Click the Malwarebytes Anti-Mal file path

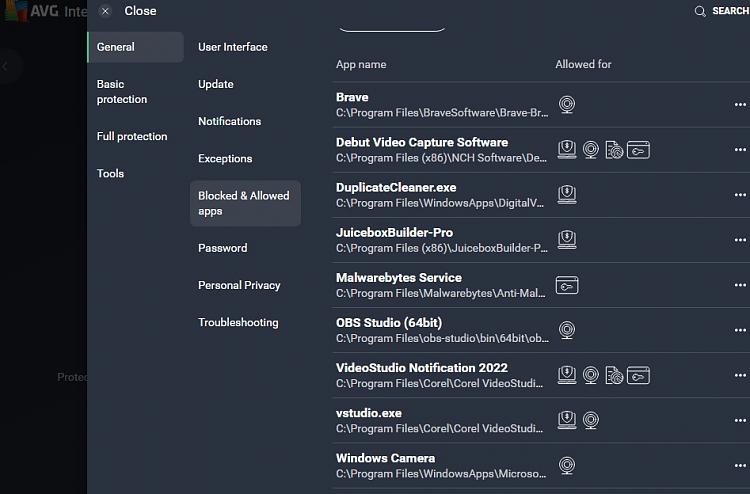[441, 293]
